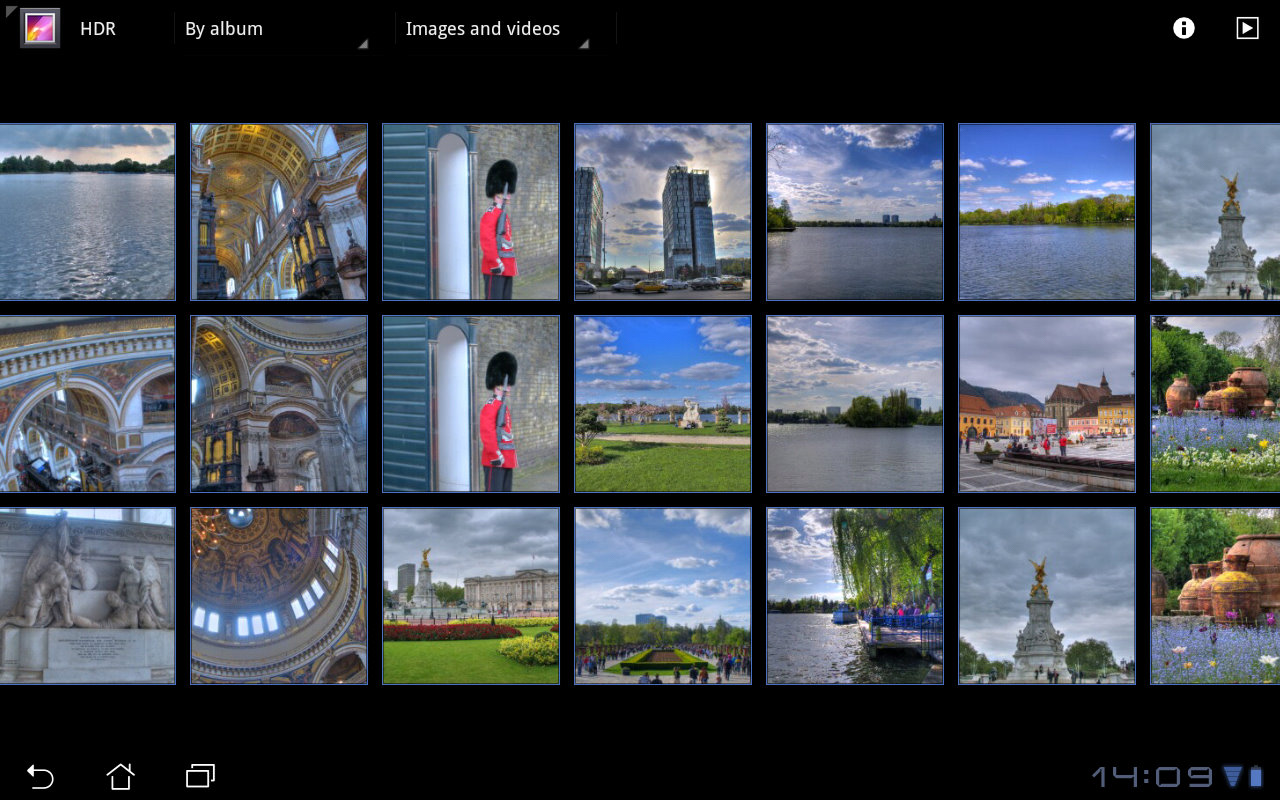Open the bottom-row golden statue monument photo
Image resolution: width=1280 pixels, height=800 pixels.
[1047, 596]
